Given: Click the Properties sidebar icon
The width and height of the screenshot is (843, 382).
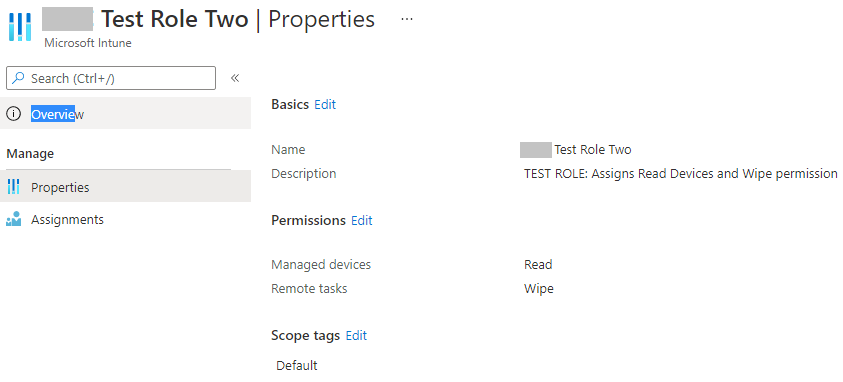Looking at the screenshot, I should (x=13, y=187).
